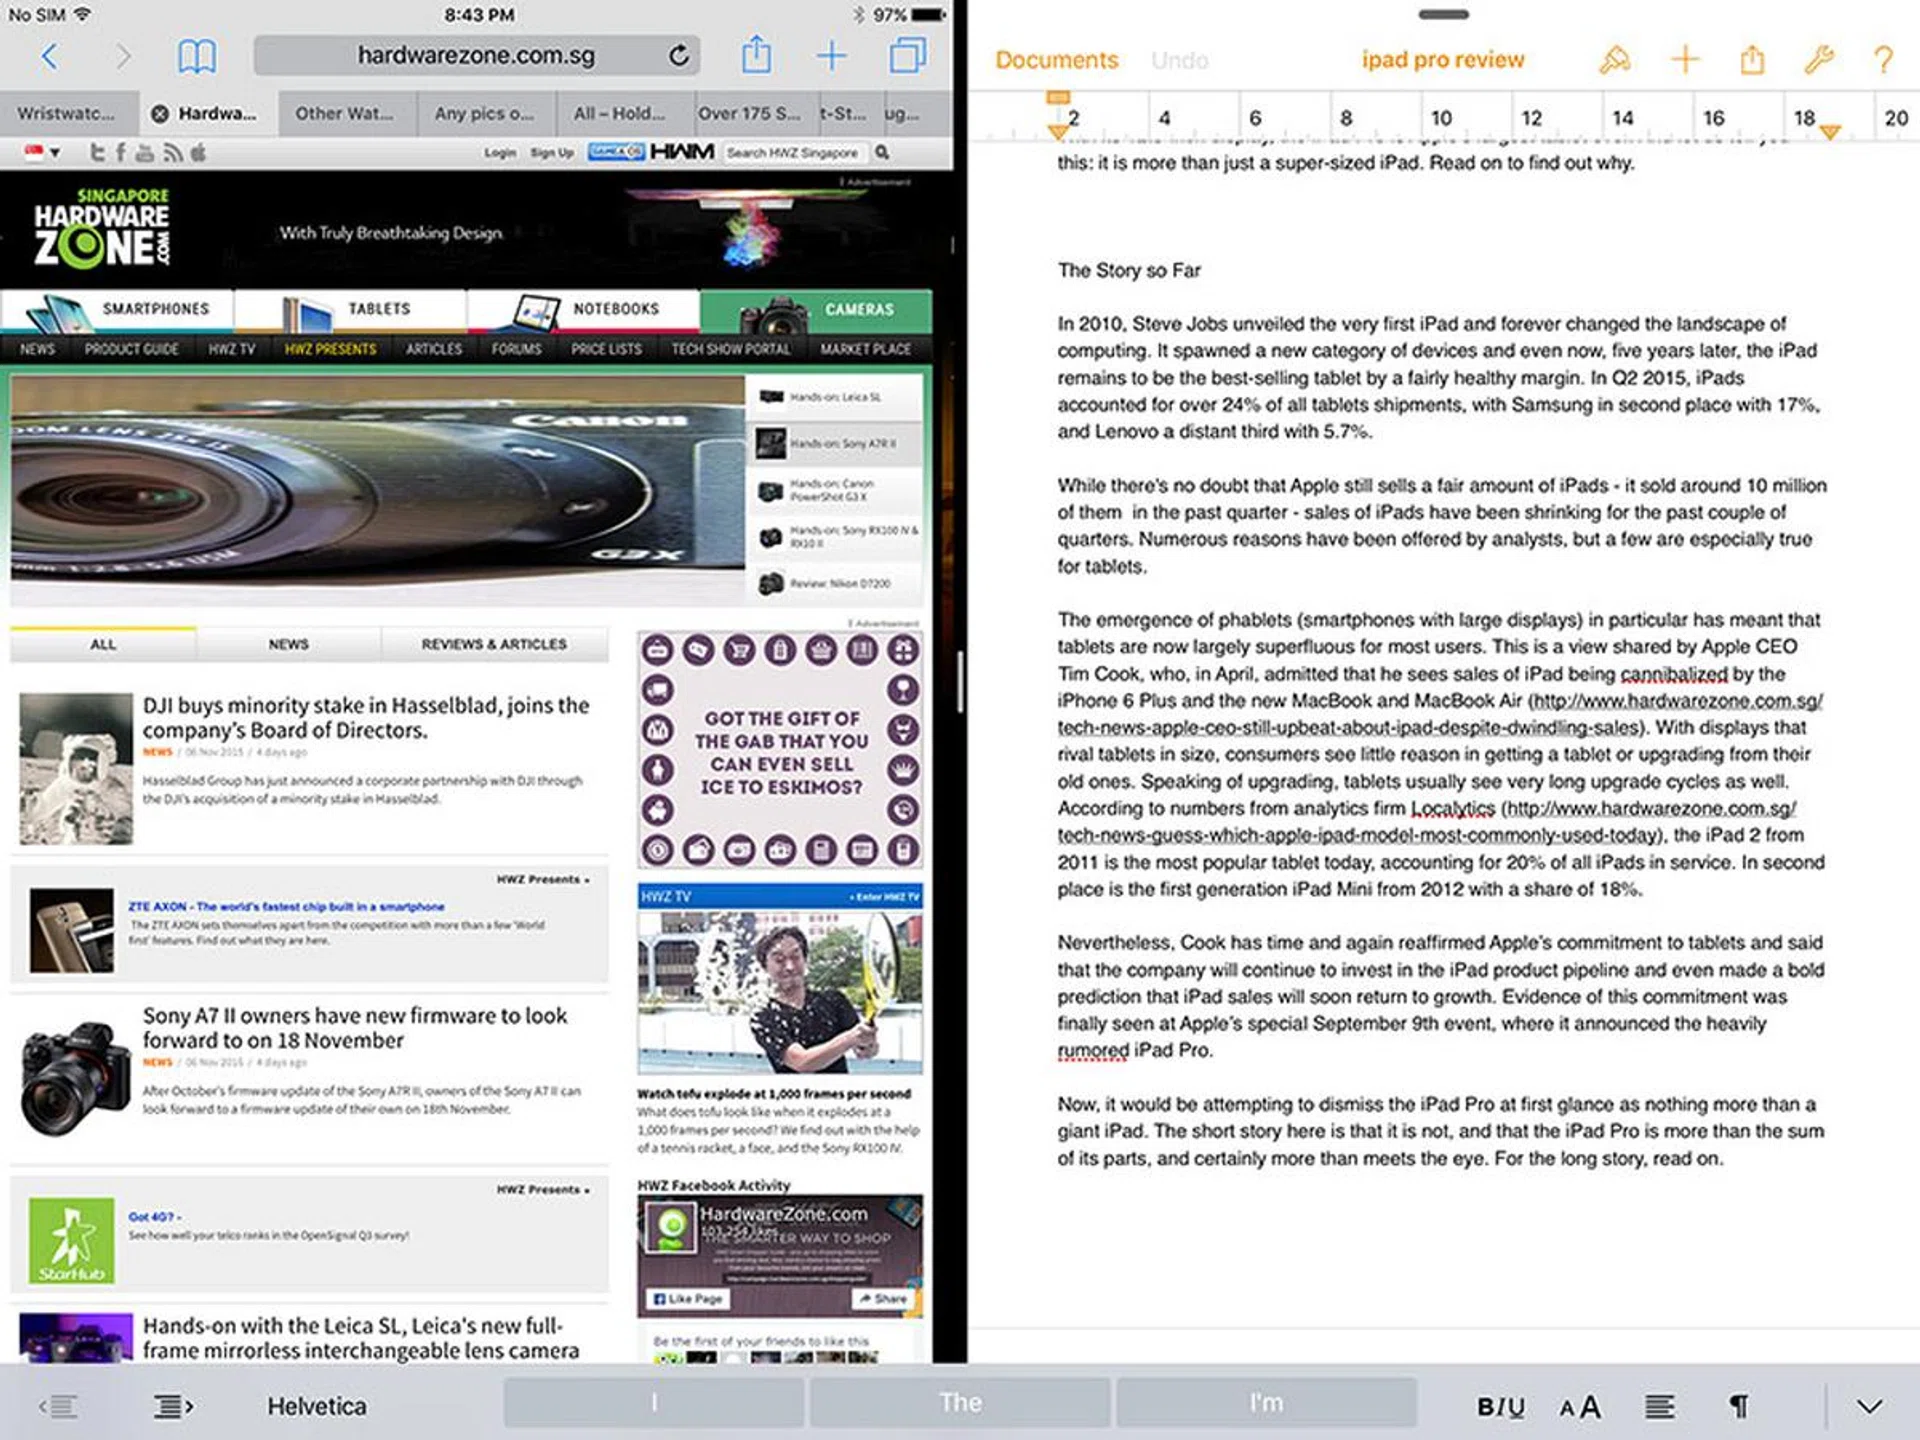Viewport: 1920px width, 1440px height.
Task: Go back to Documents in Pages
Action: [x=1056, y=60]
